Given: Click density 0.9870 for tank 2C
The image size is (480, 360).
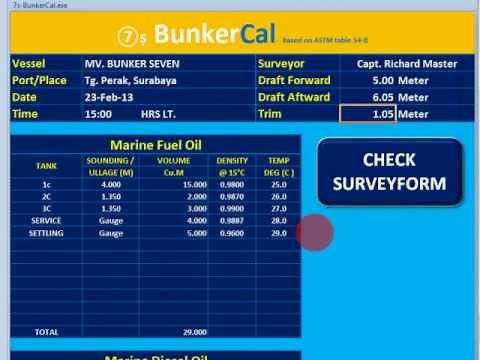Looking at the screenshot, I should tap(232, 197).
